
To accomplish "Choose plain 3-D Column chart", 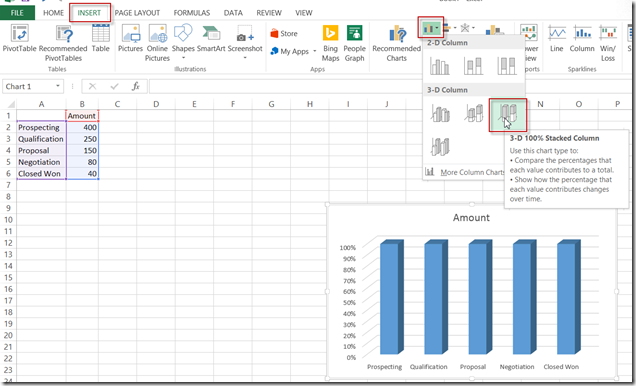I will 440,146.
